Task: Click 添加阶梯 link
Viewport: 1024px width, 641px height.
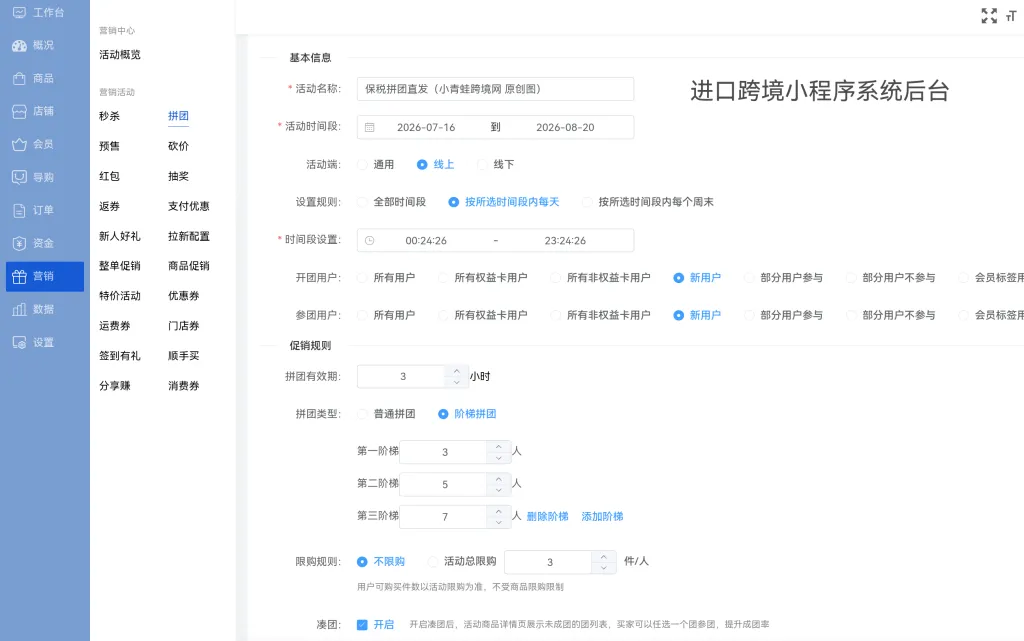Action: pos(602,516)
